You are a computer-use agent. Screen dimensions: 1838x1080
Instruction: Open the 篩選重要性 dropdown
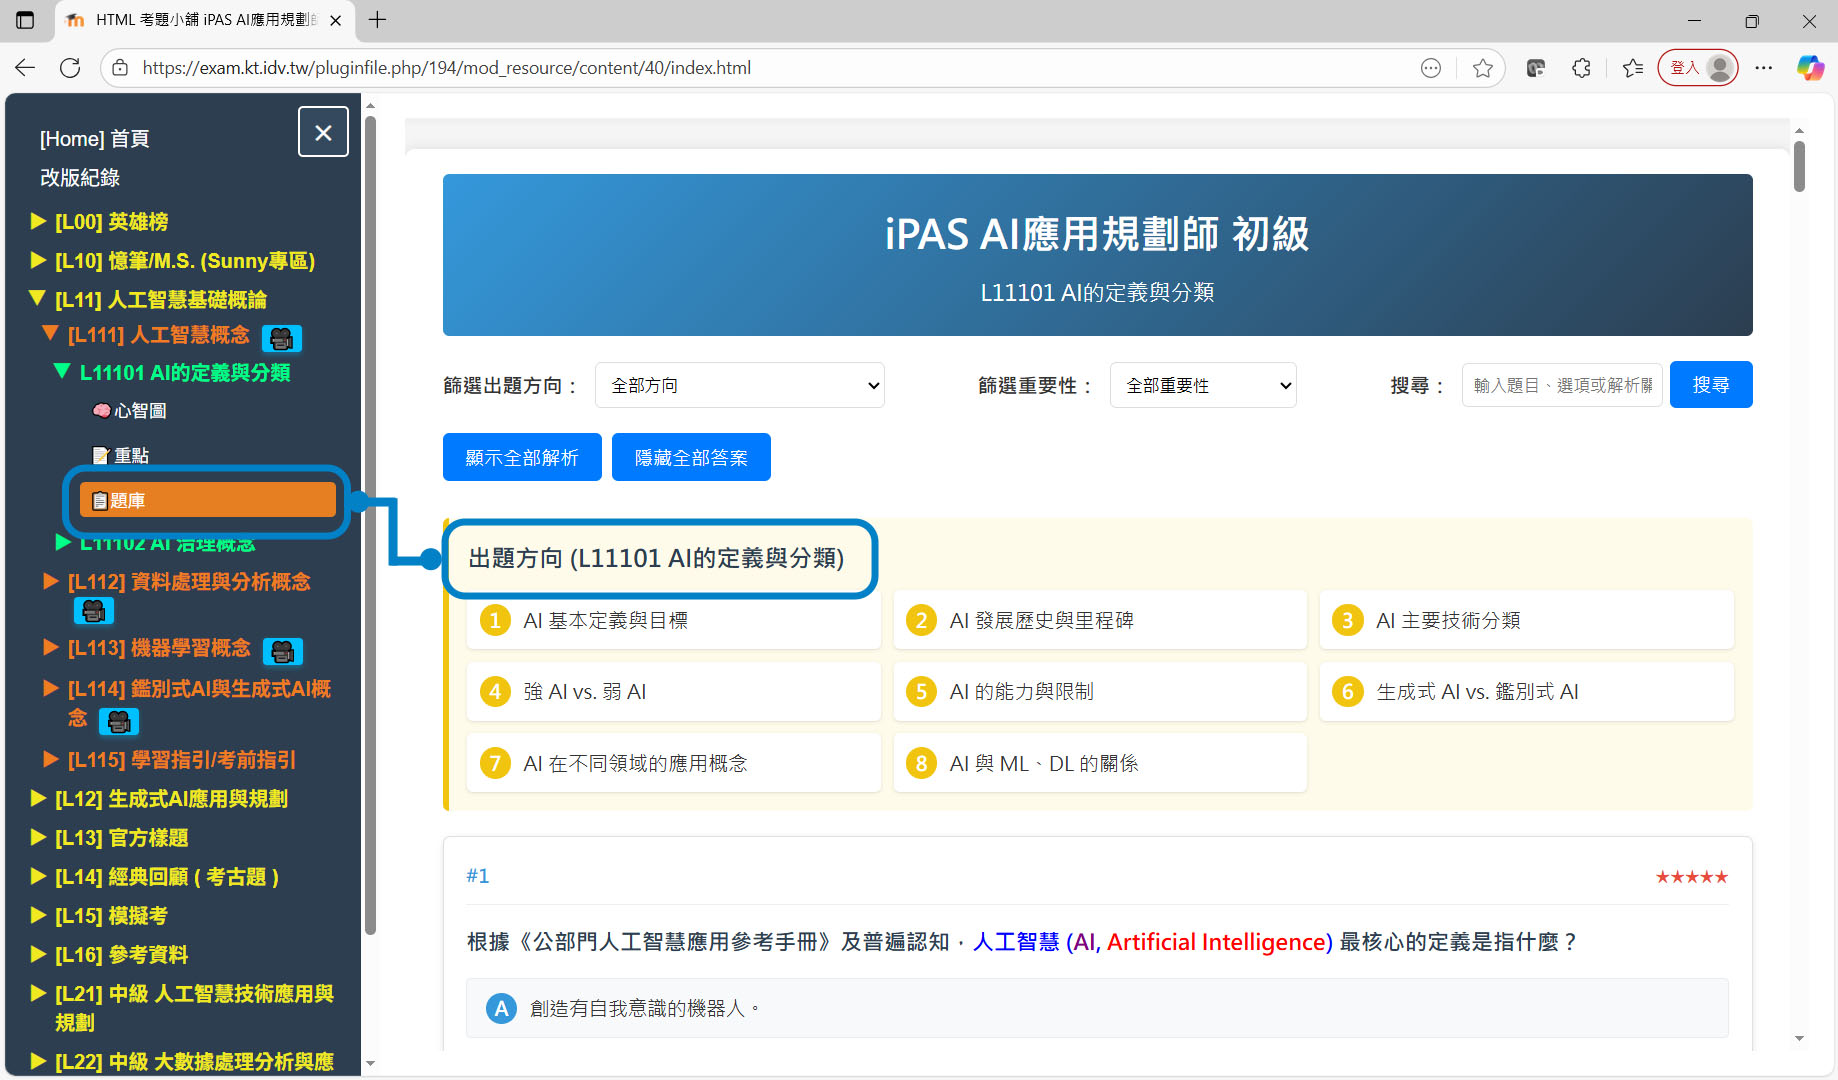point(1202,385)
